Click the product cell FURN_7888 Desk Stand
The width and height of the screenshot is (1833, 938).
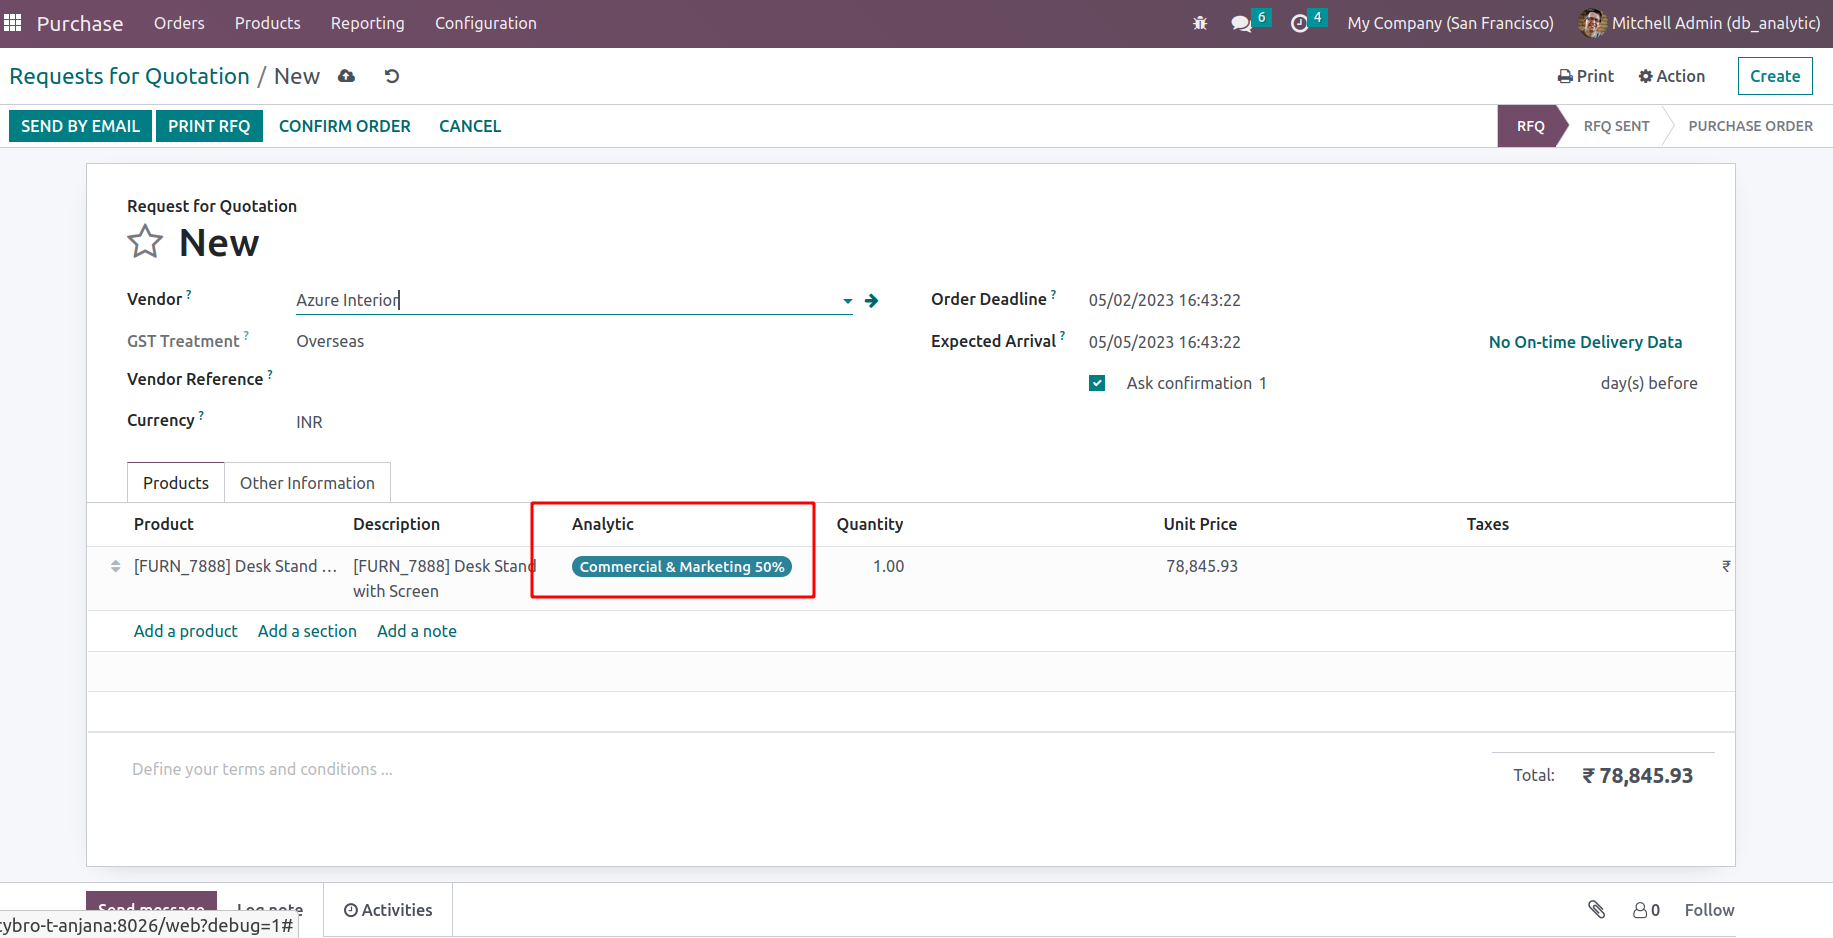(235, 566)
